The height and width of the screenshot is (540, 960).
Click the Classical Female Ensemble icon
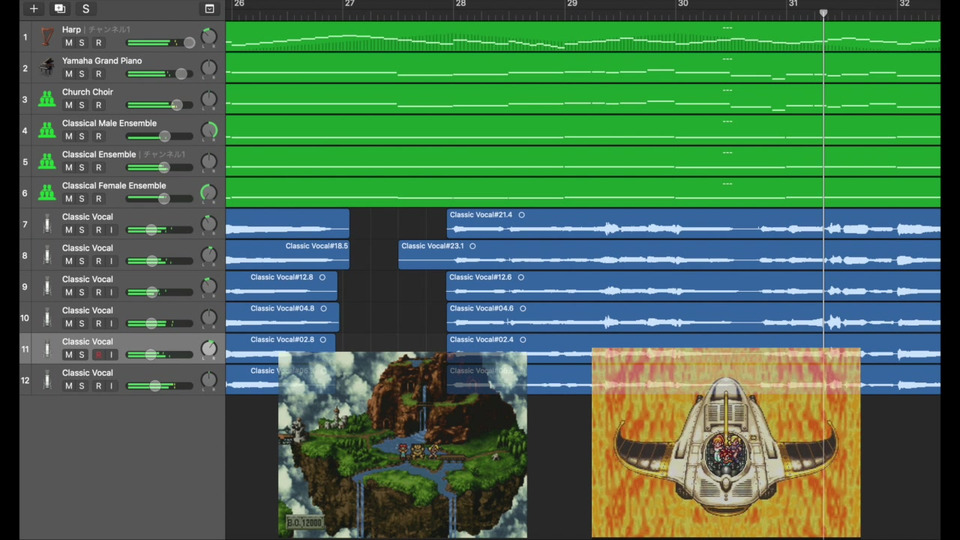pos(47,192)
